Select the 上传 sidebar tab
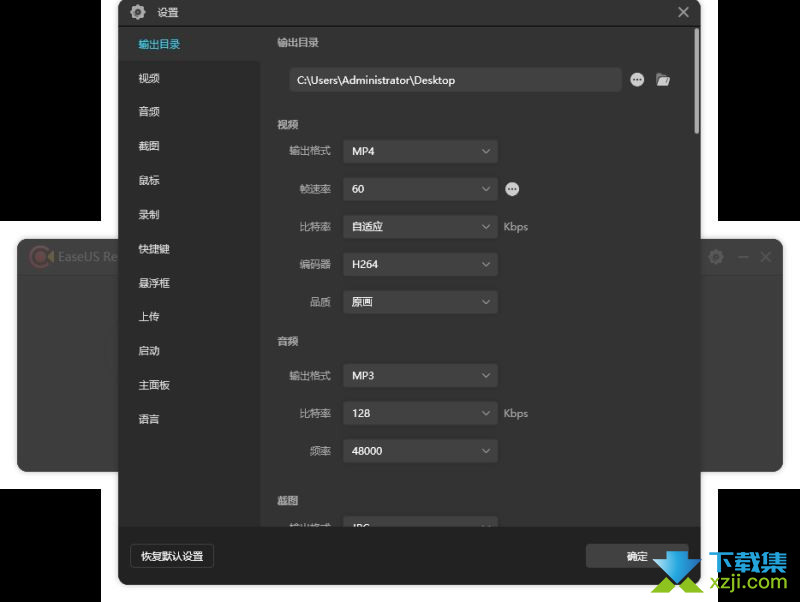This screenshot has width=800, height=602. [189, 317]
